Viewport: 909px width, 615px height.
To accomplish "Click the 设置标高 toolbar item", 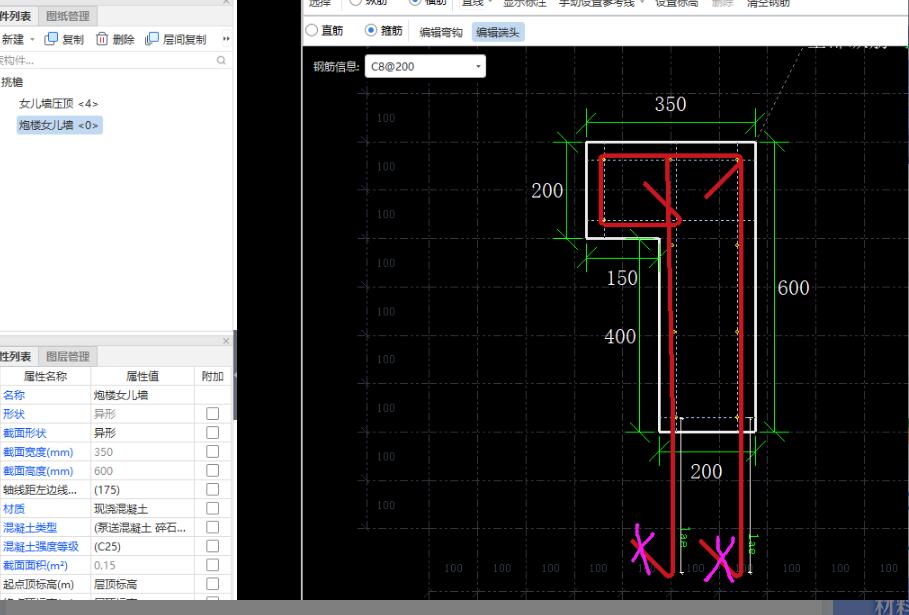I will 677,3.
